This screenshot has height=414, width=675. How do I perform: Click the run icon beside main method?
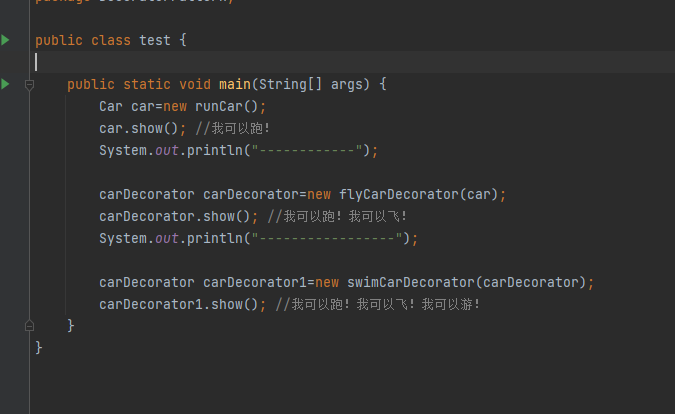coord(6,84)
